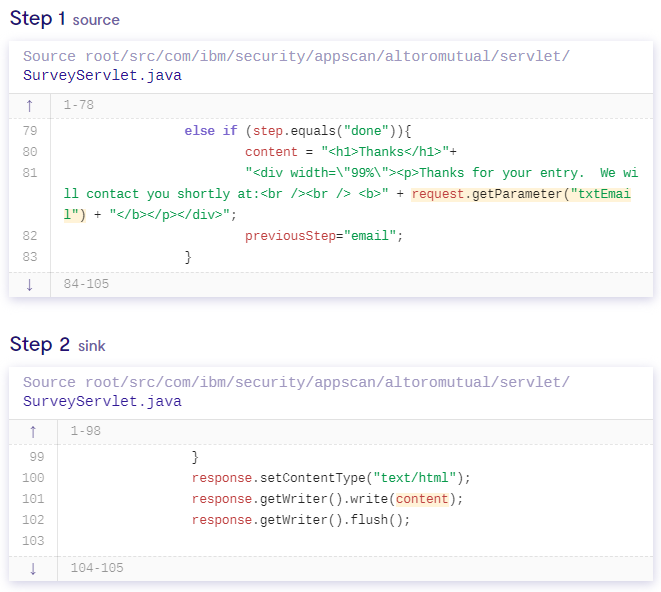The image size is (661, 592).
Task: Click the Step 1 source root path text
Action: (296, 57)
